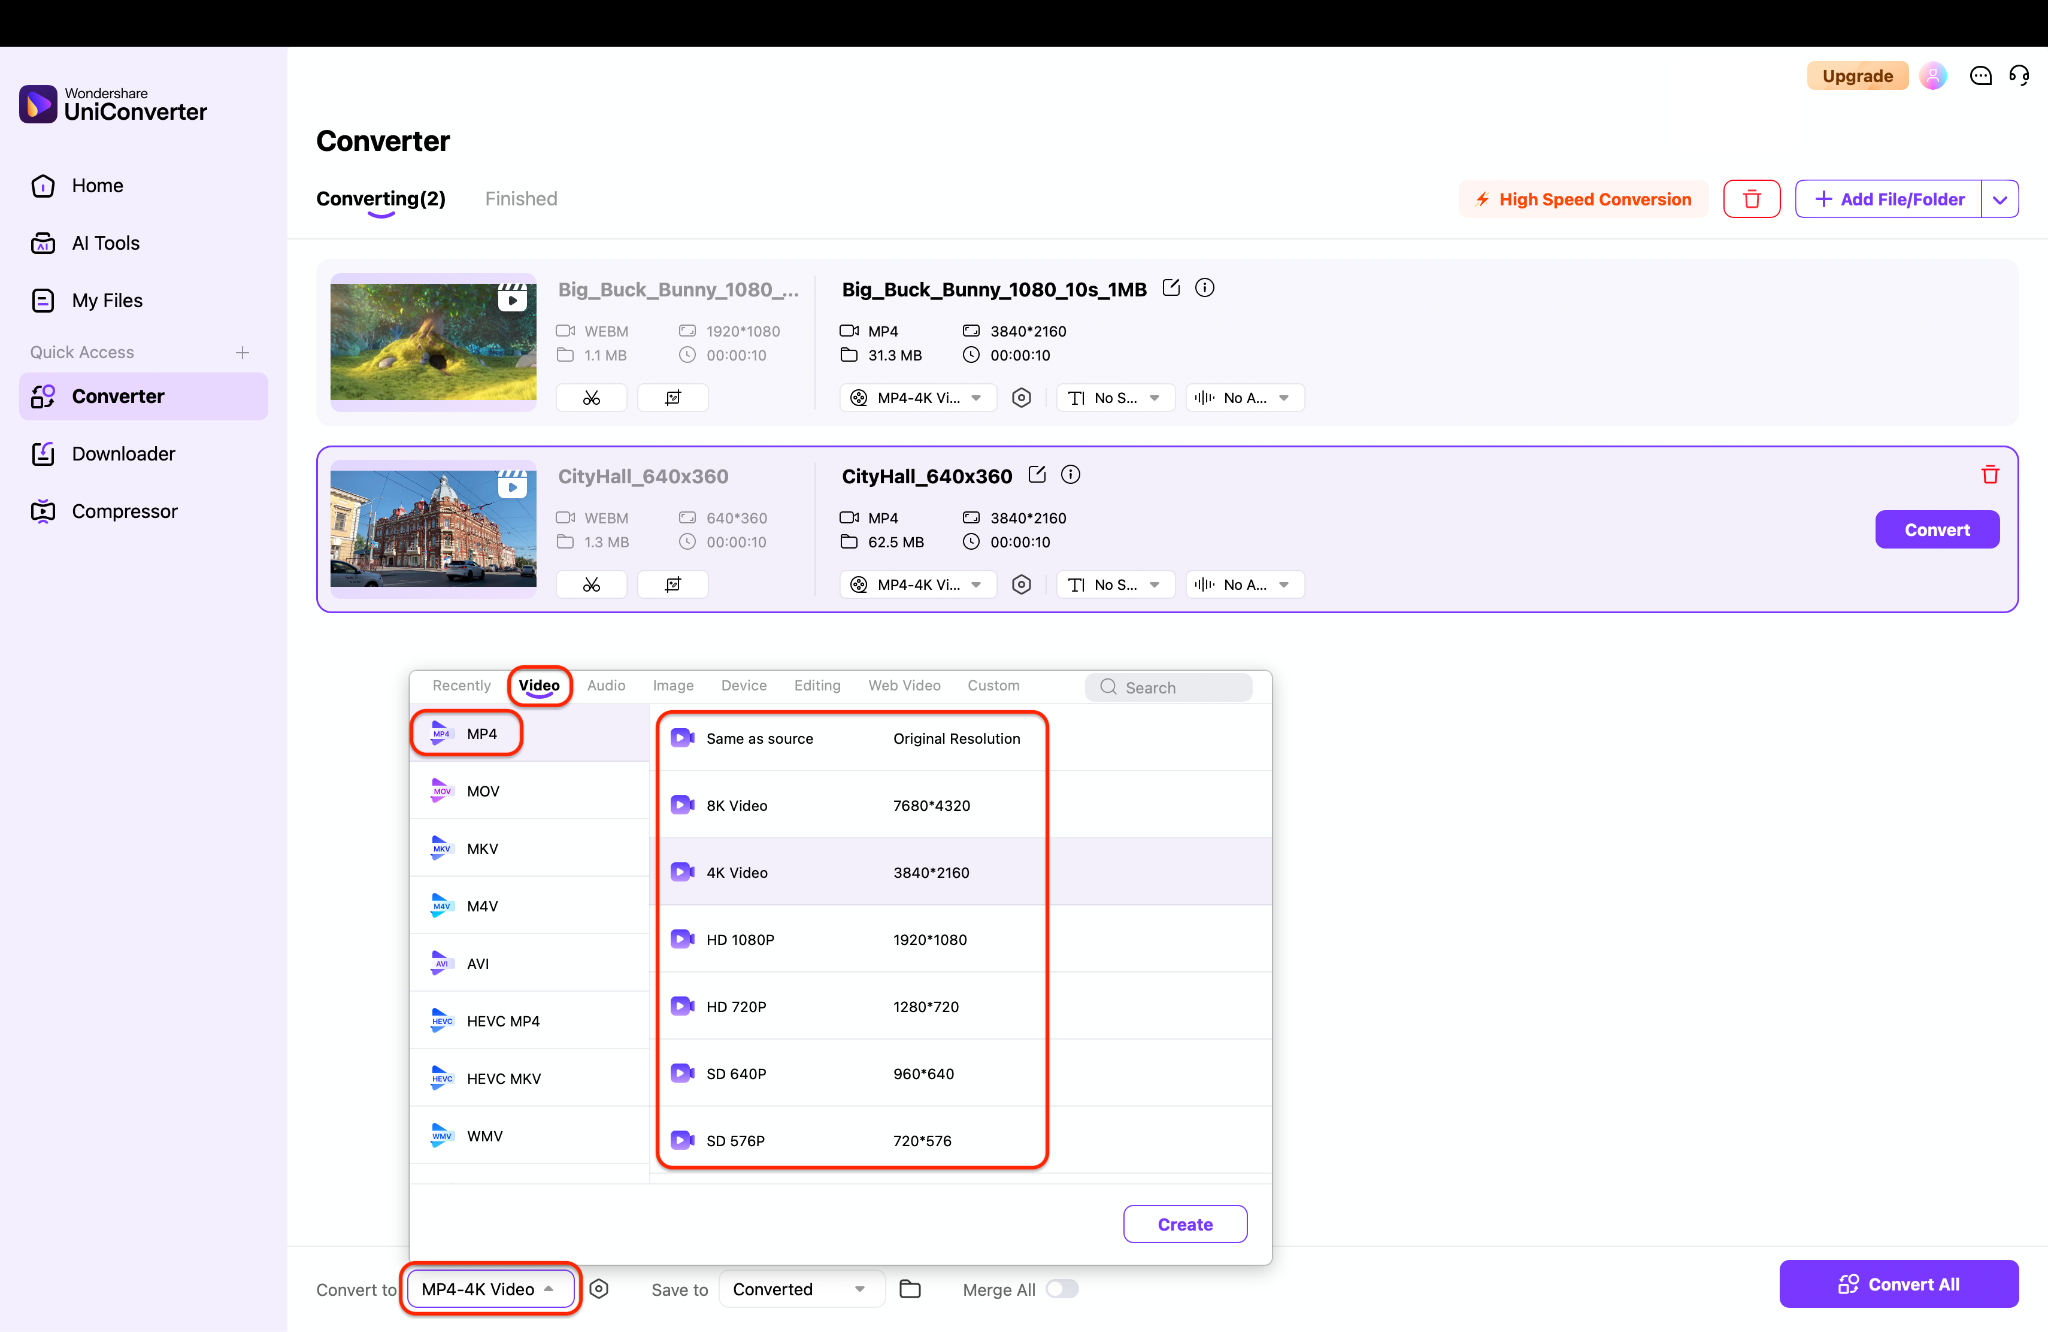Open audio track dropdown for CityHall_640x360

tap(1245, 585)
